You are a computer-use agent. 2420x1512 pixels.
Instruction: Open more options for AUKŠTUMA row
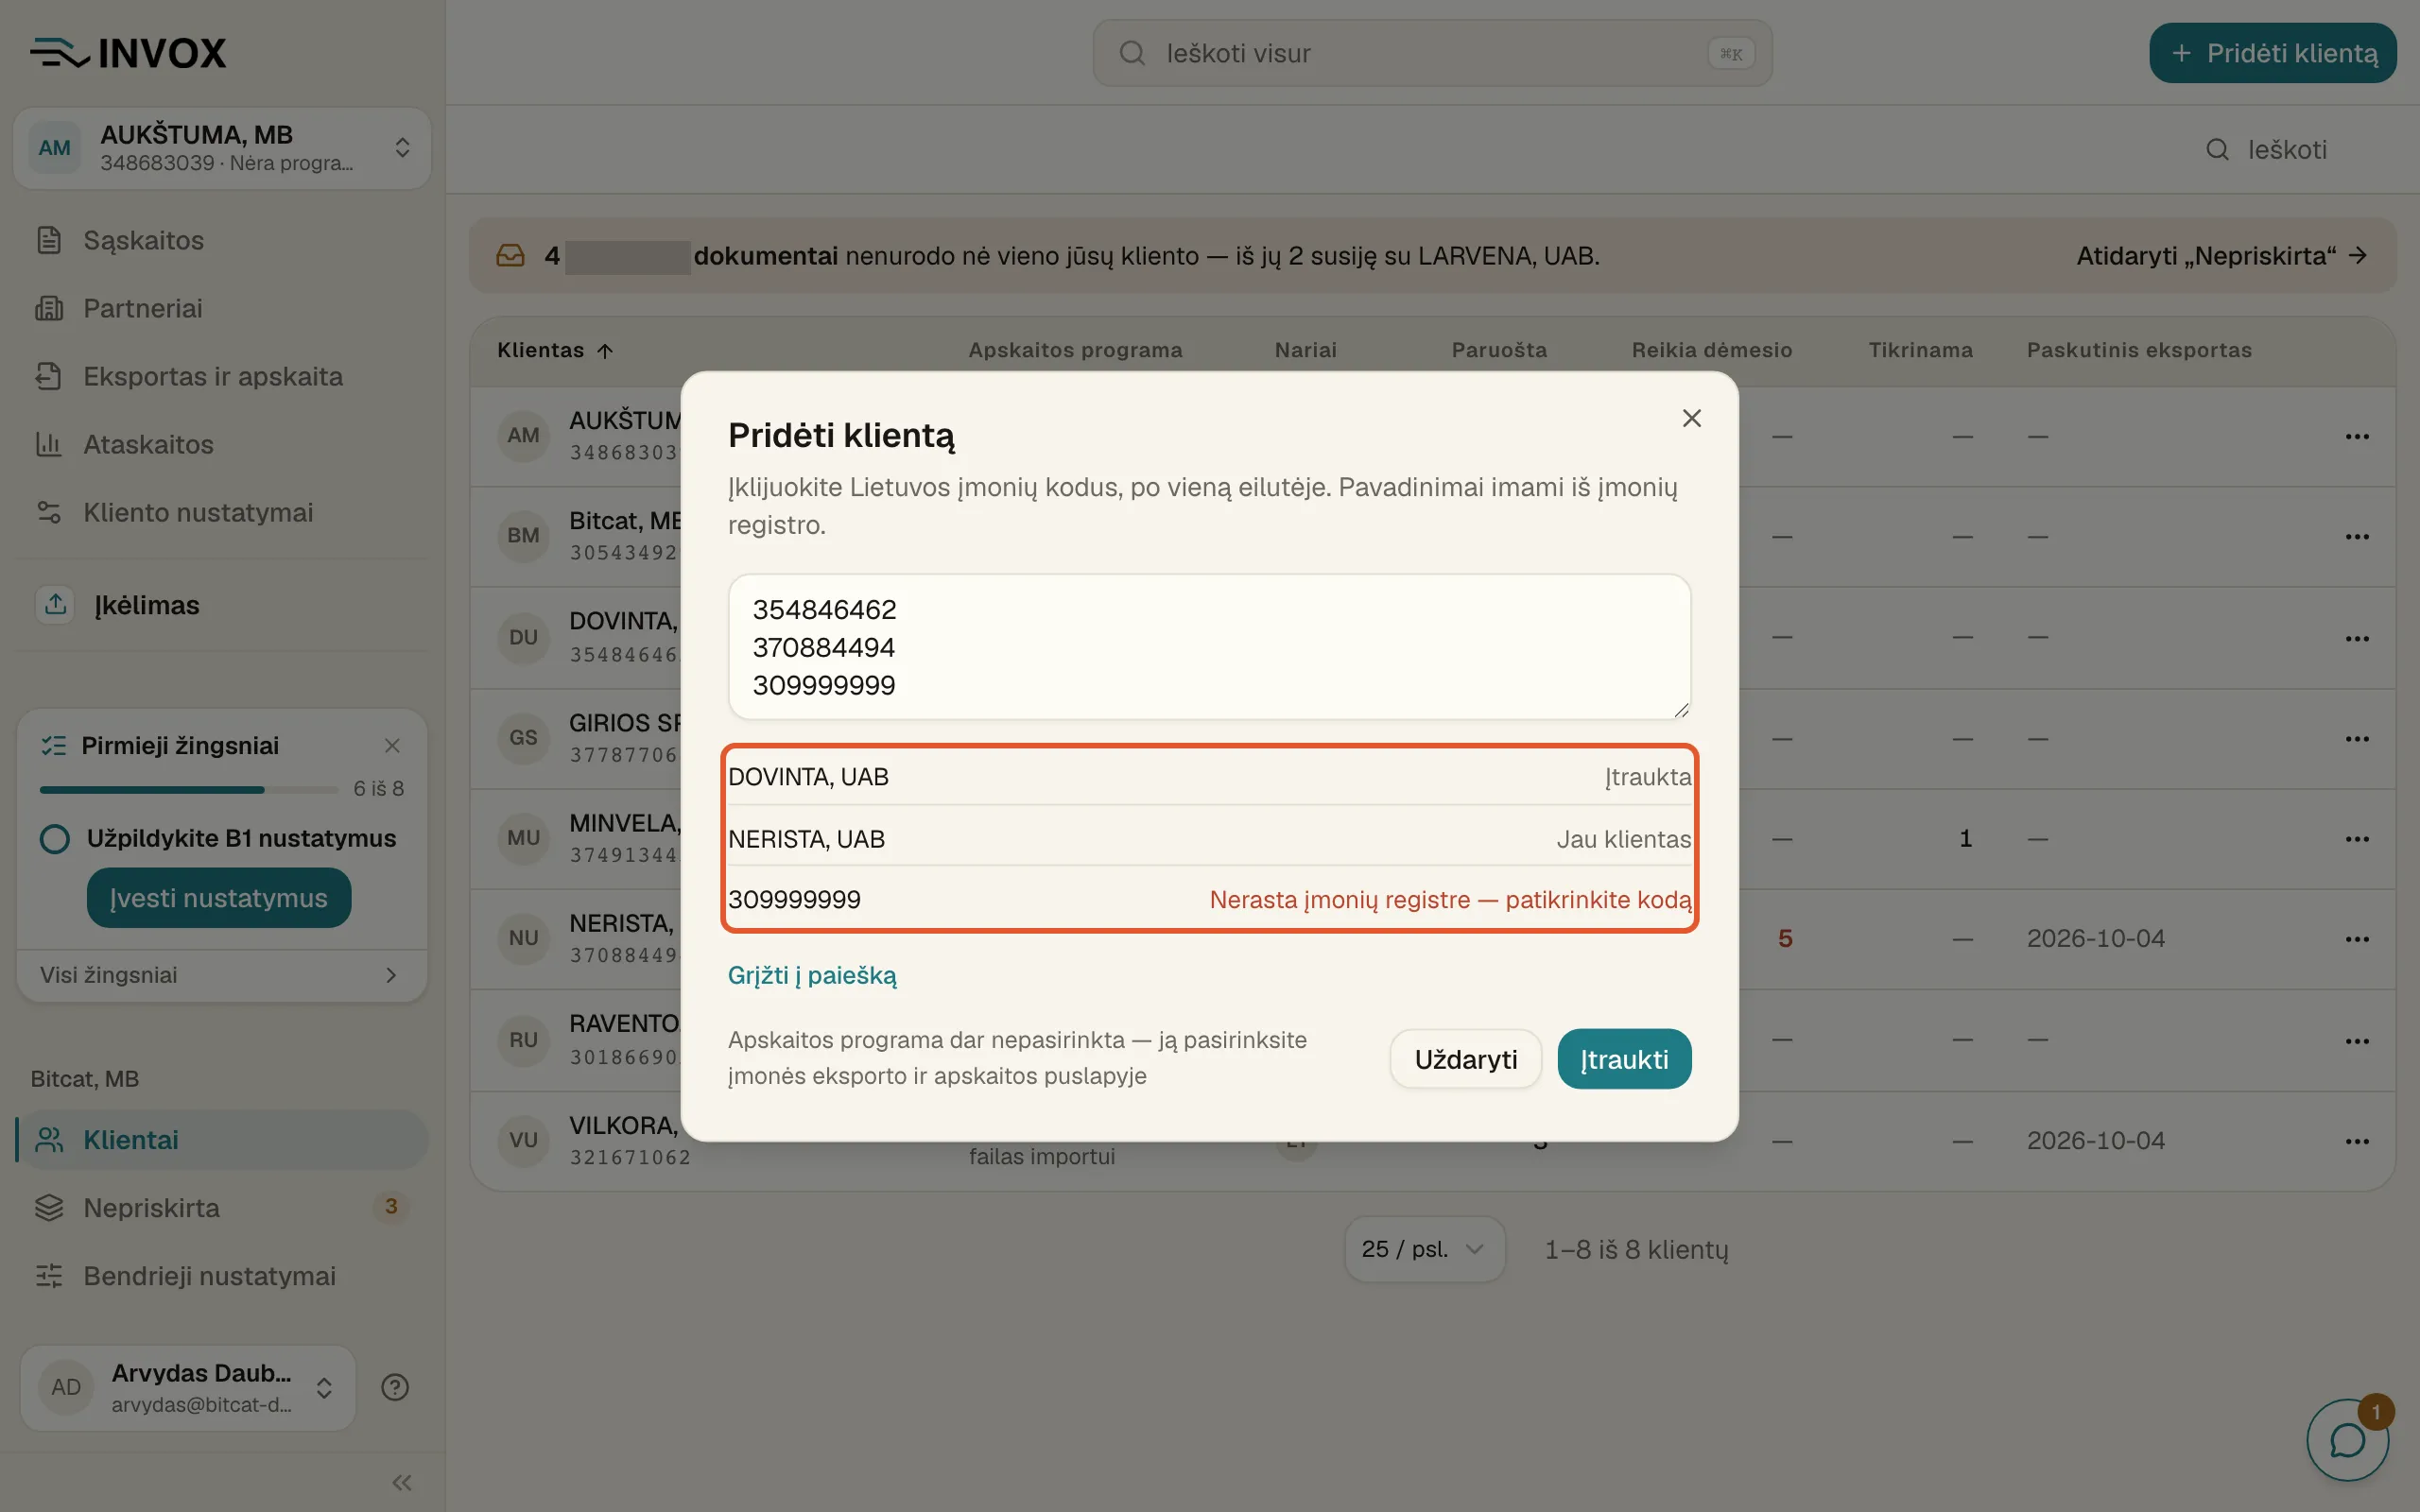click(x=2357, y=437)
